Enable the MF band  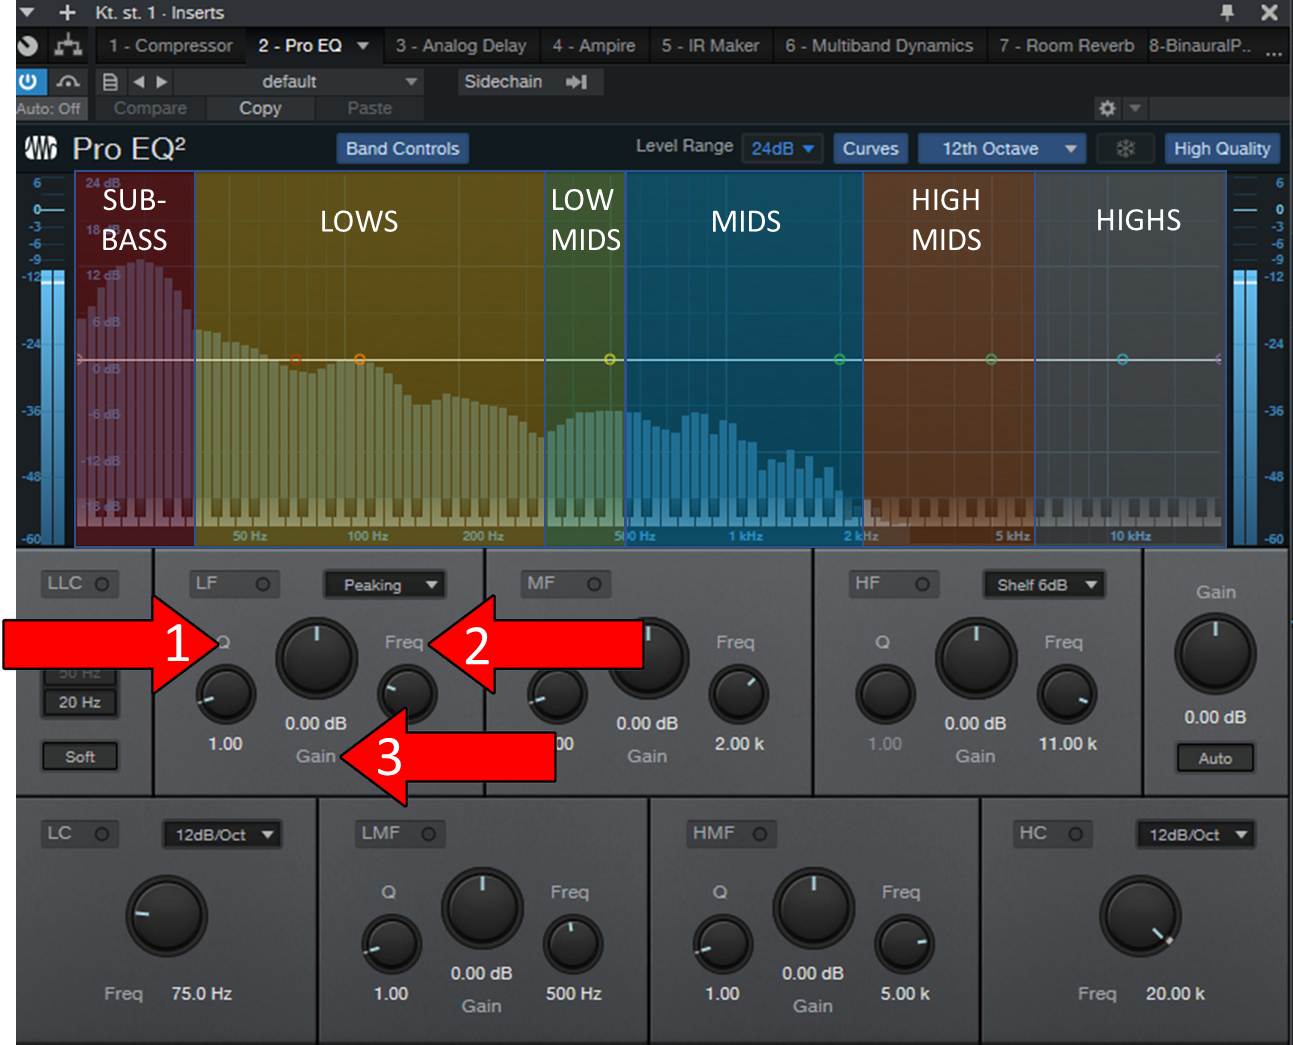tap(594, 584)
